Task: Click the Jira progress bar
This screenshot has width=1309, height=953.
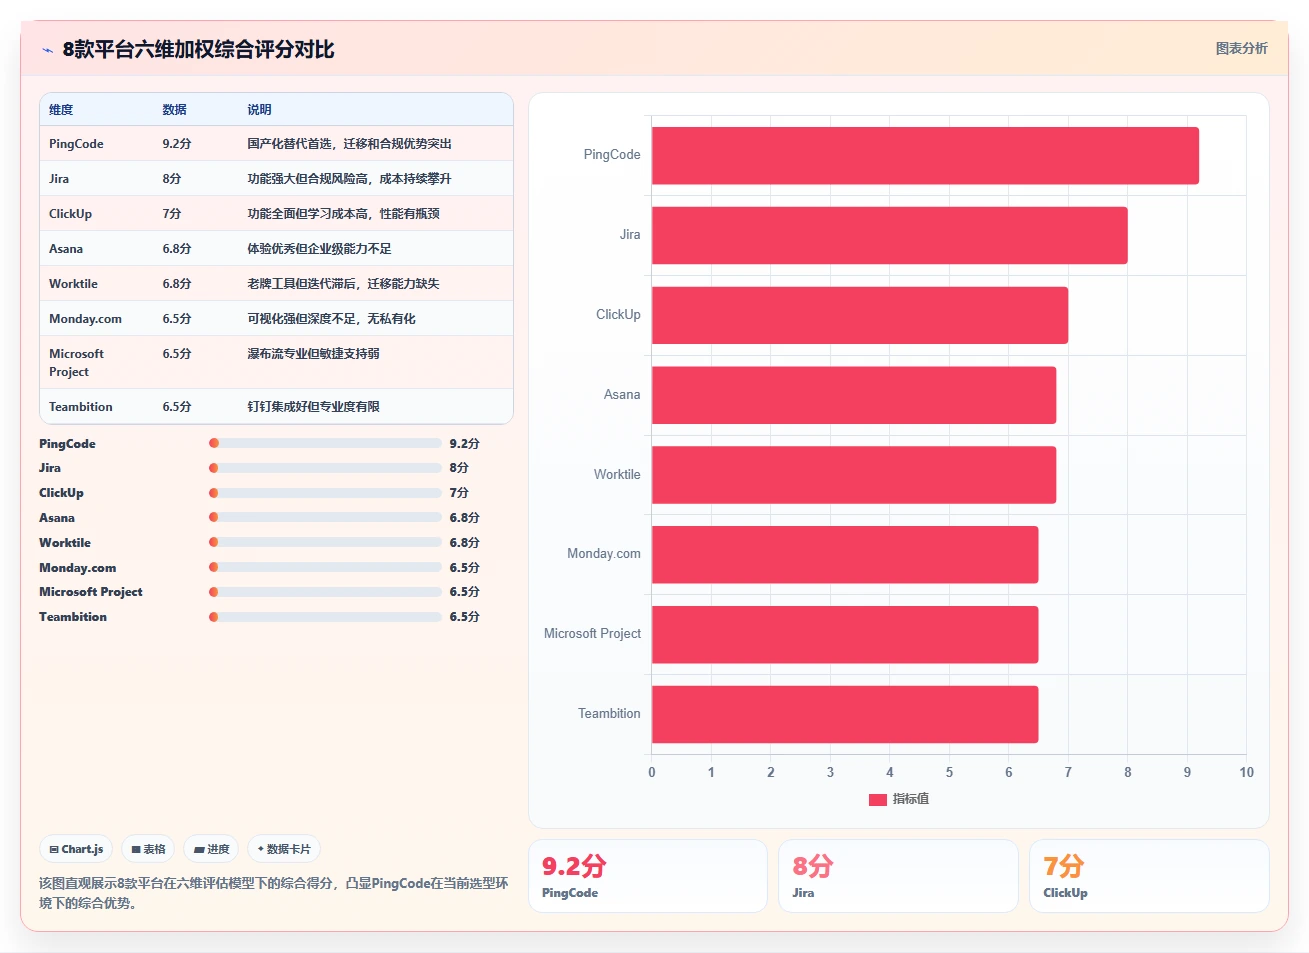Action: [x=325, y=468]
